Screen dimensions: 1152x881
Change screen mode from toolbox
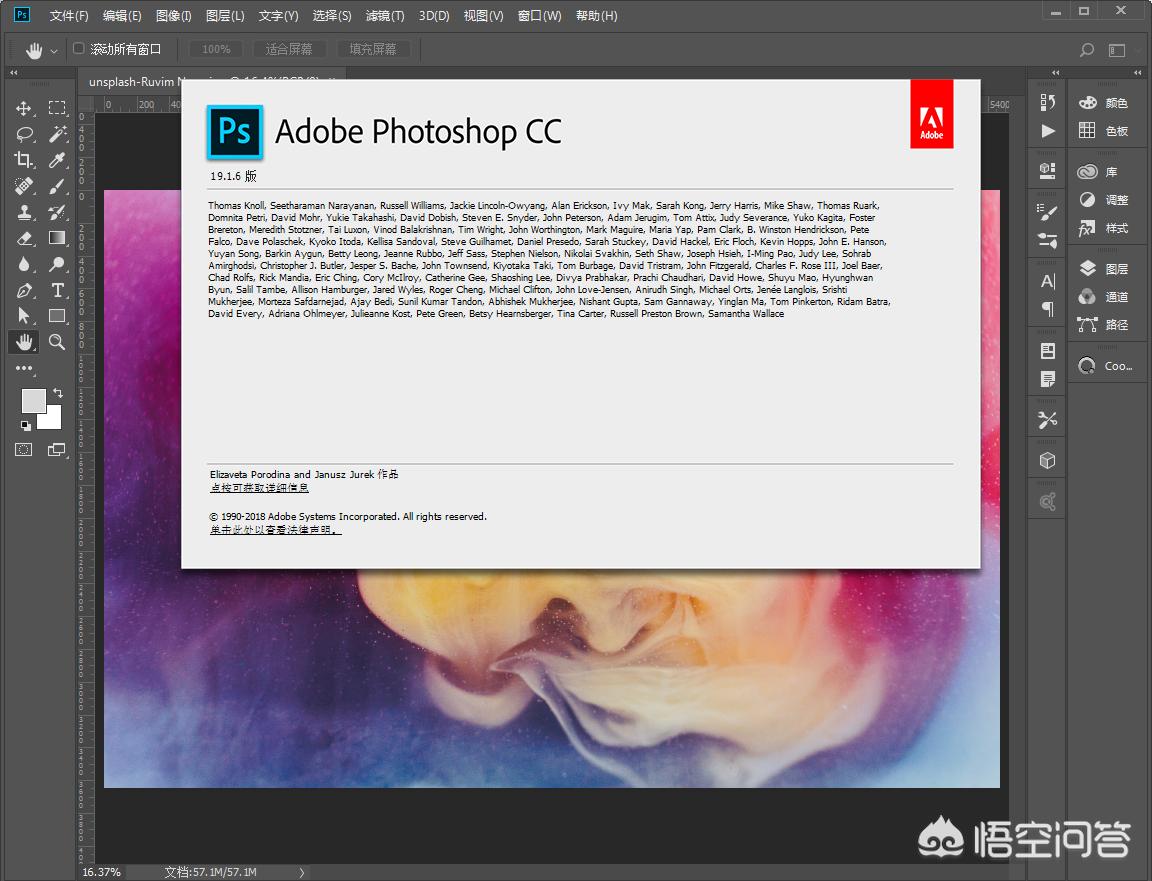57,450
